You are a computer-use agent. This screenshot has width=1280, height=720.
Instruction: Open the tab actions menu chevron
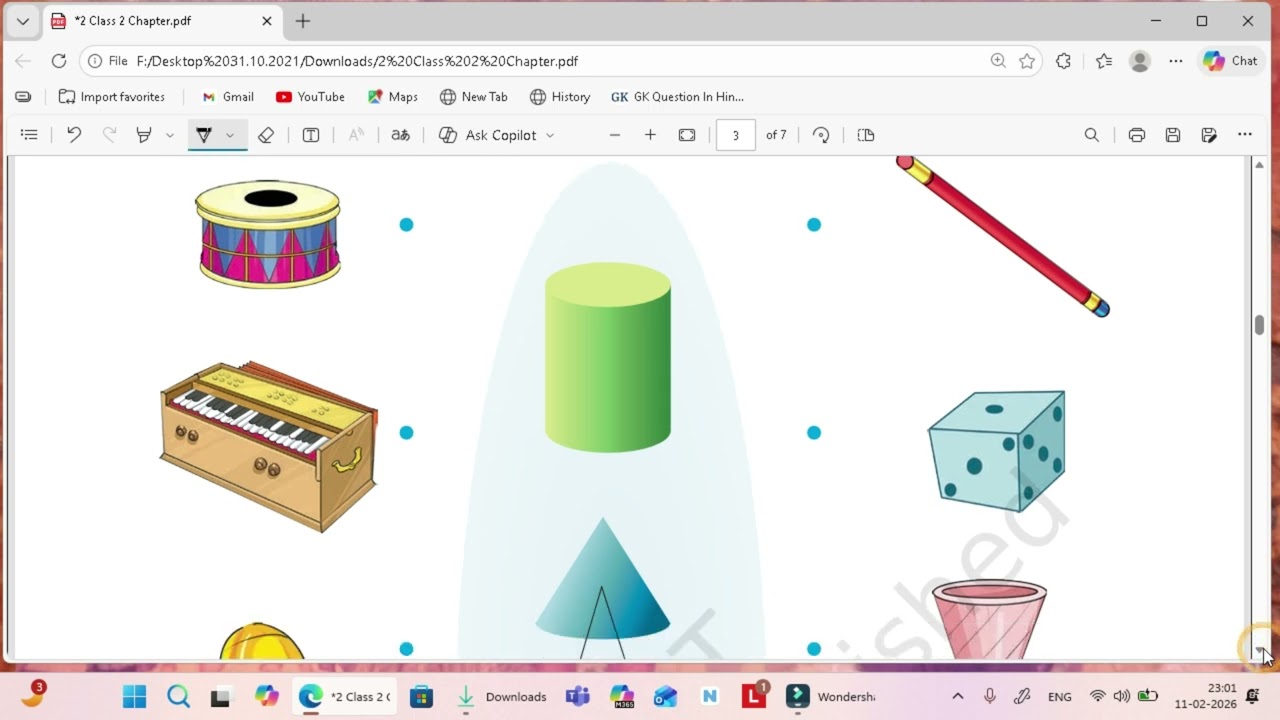22,21
